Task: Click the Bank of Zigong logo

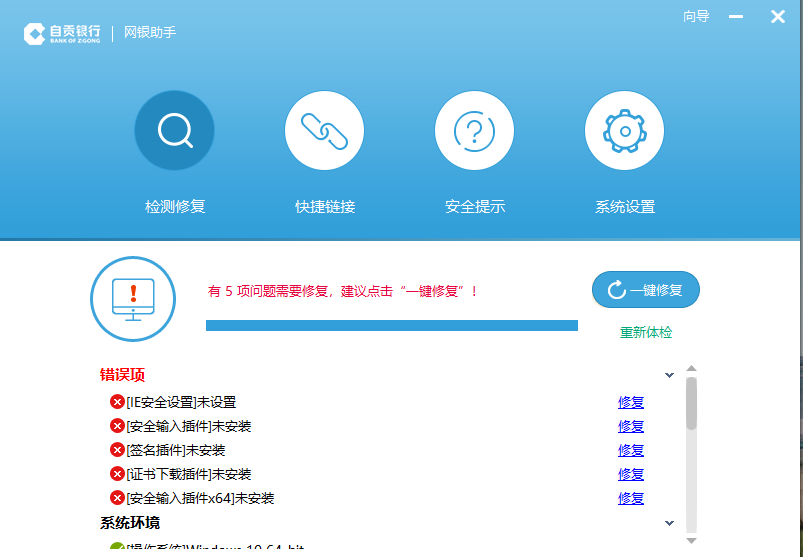Action: tap(62, 33)
